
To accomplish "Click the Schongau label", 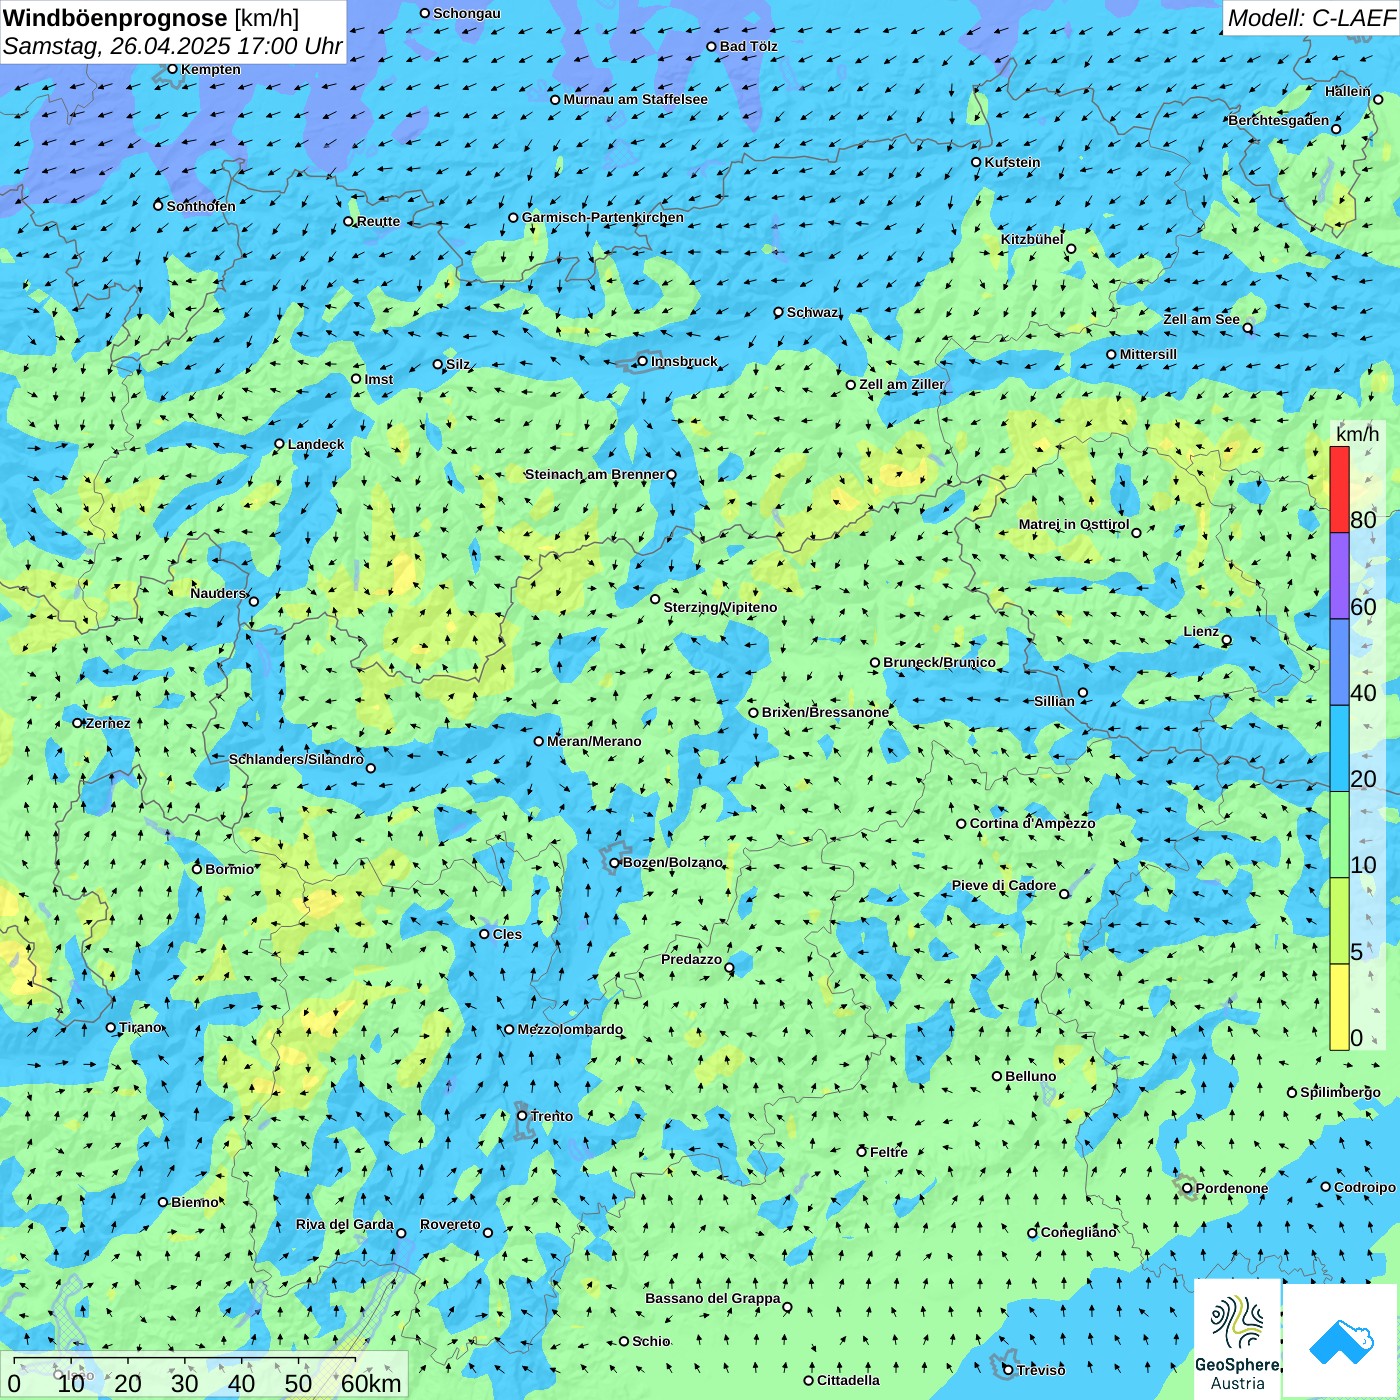I will tap(467, 13).
